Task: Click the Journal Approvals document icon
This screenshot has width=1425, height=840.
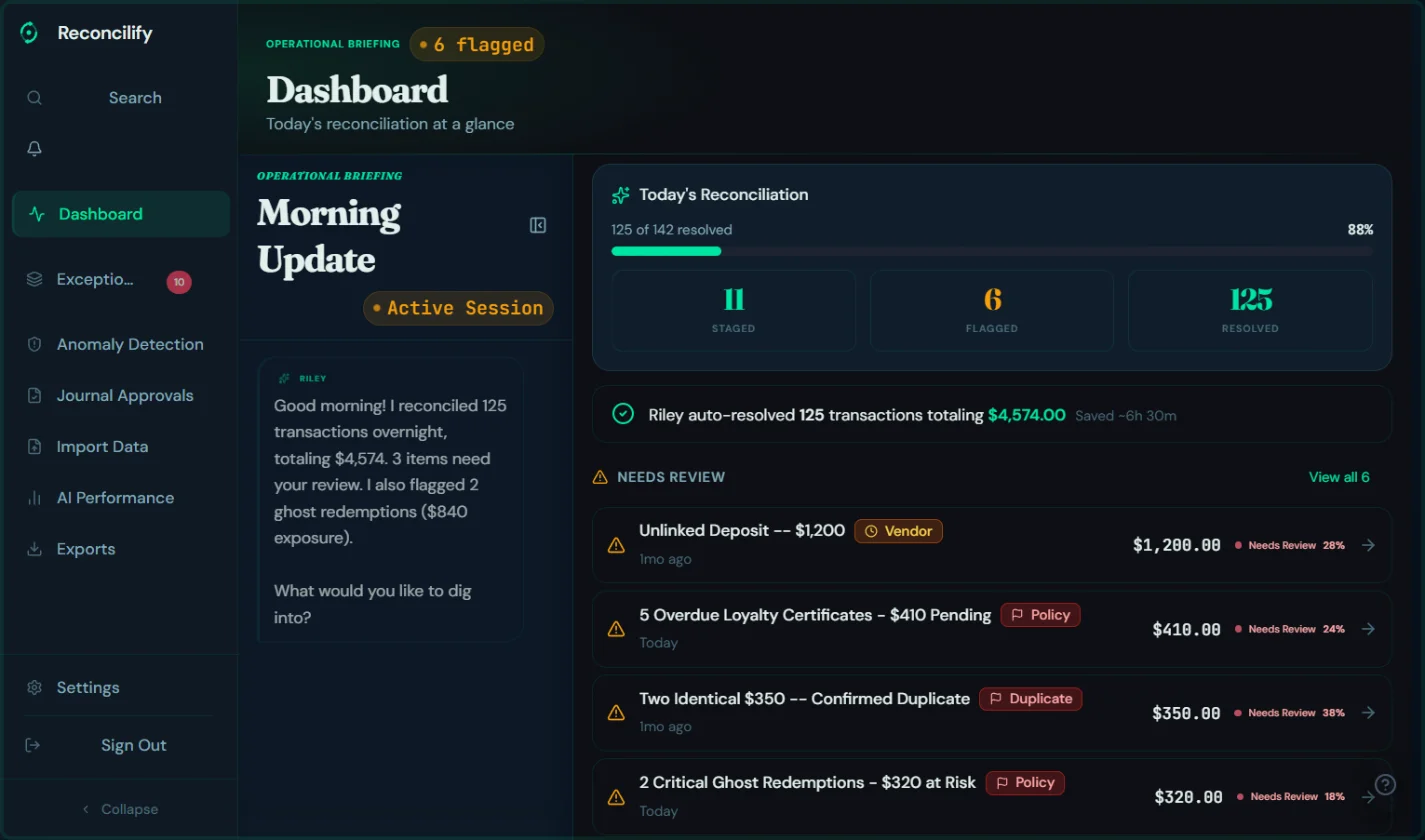Action: click(34, 395)
